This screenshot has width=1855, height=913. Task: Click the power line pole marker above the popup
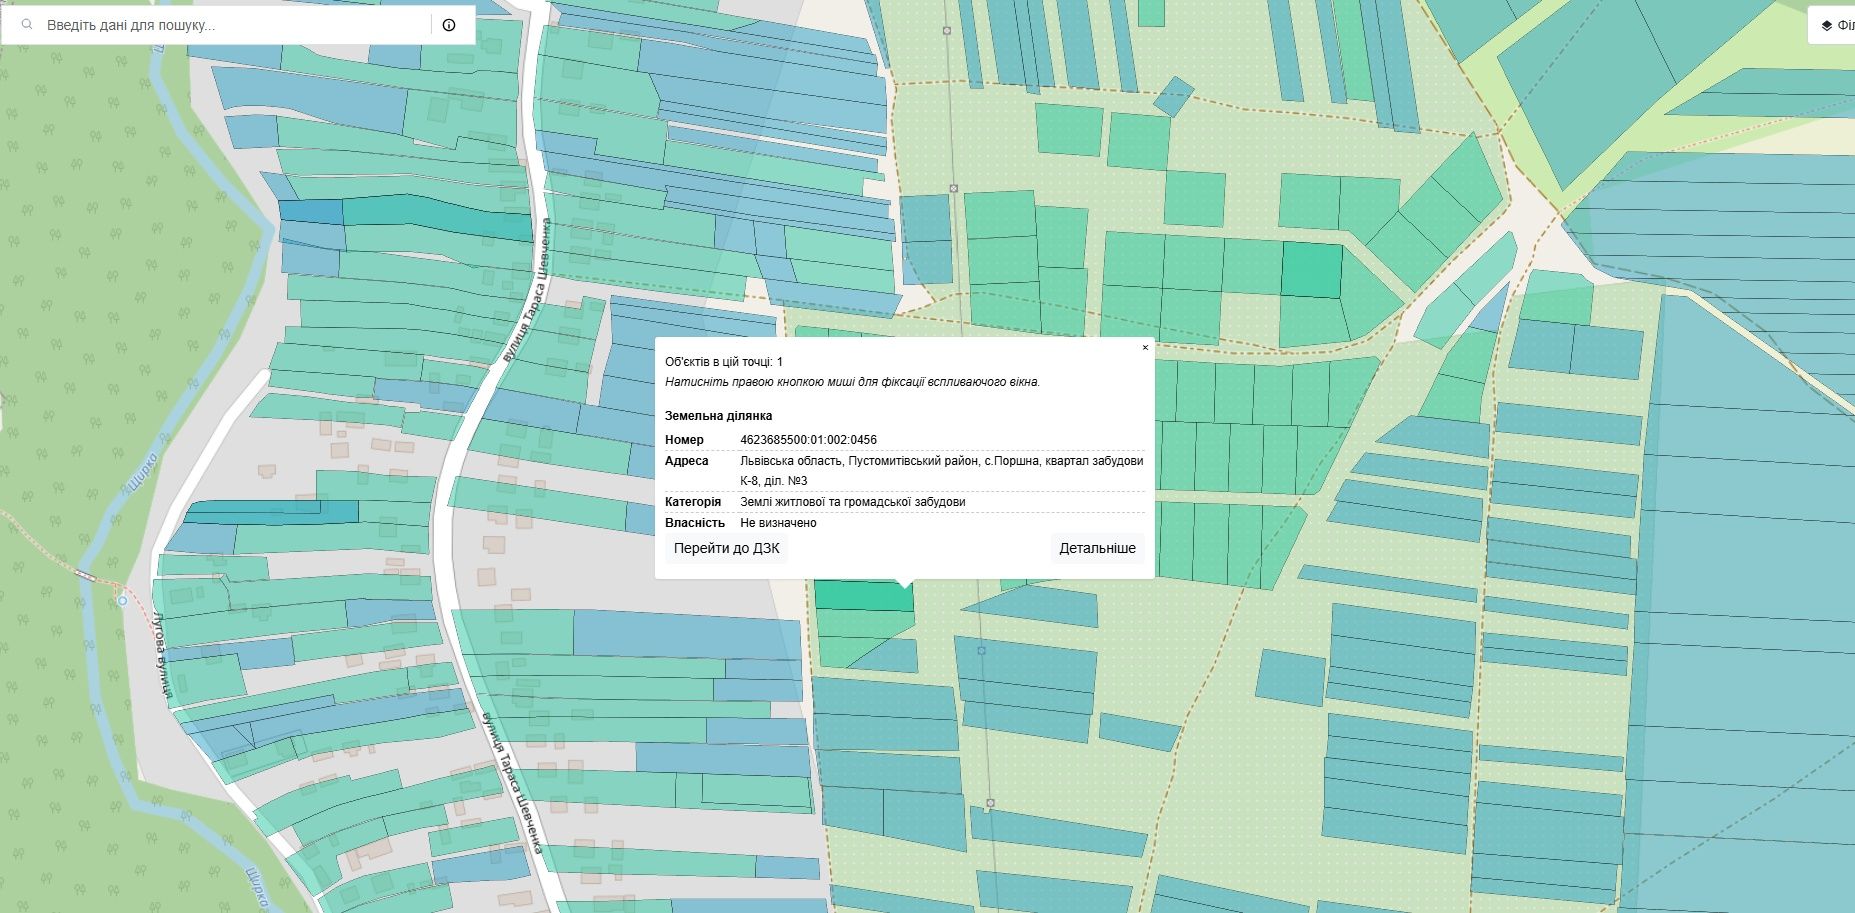point(954,188)
